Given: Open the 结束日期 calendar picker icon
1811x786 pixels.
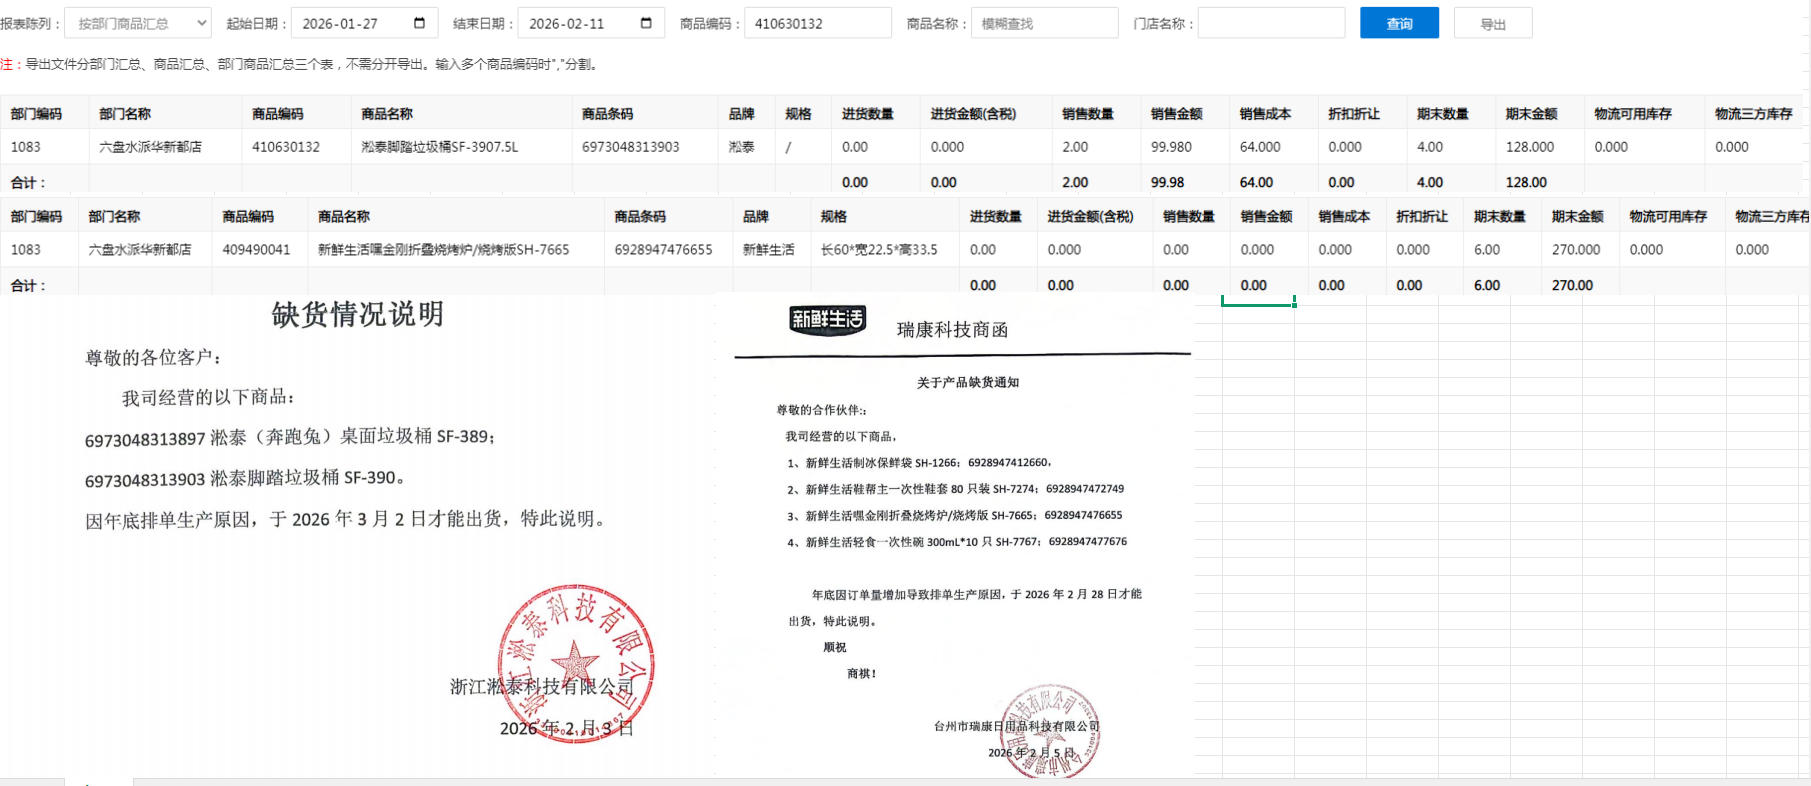Looking at the screenshot, I should (x=646, y=23).
